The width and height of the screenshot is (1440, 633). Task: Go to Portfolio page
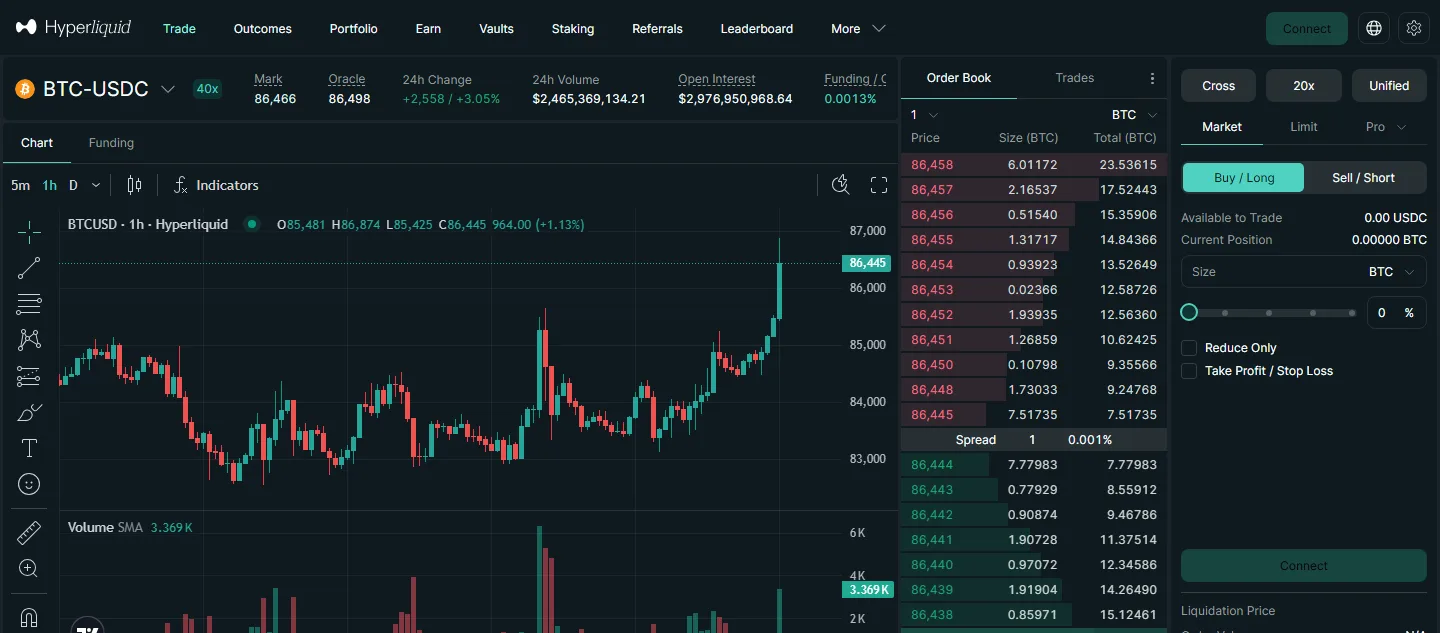pyautogui.click(x=354, y=29)
